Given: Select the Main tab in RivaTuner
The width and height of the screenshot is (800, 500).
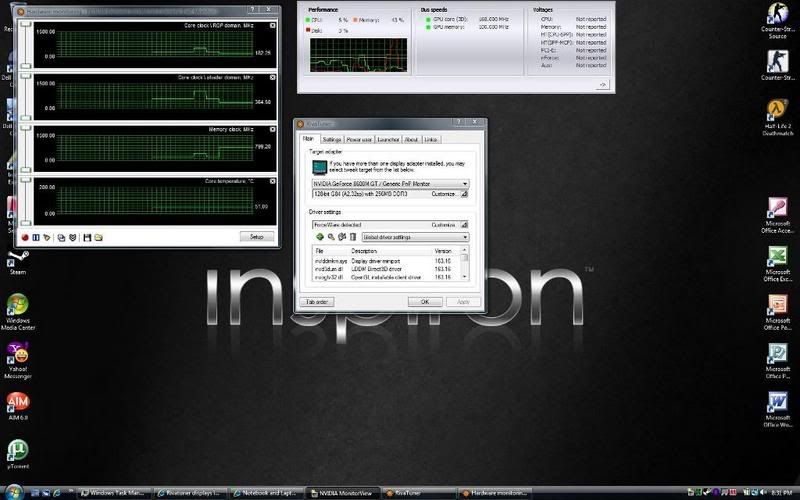Looking at the screenshot, I should pos(309,138).
